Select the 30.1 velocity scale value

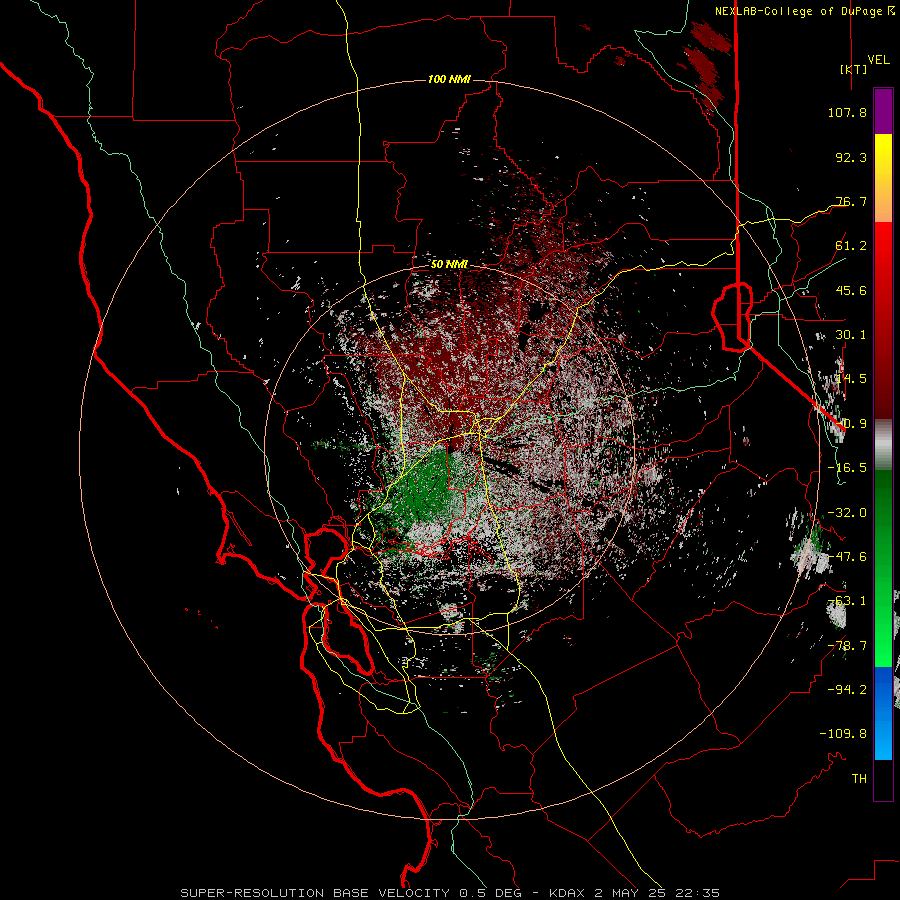click(x=851, y=335)
